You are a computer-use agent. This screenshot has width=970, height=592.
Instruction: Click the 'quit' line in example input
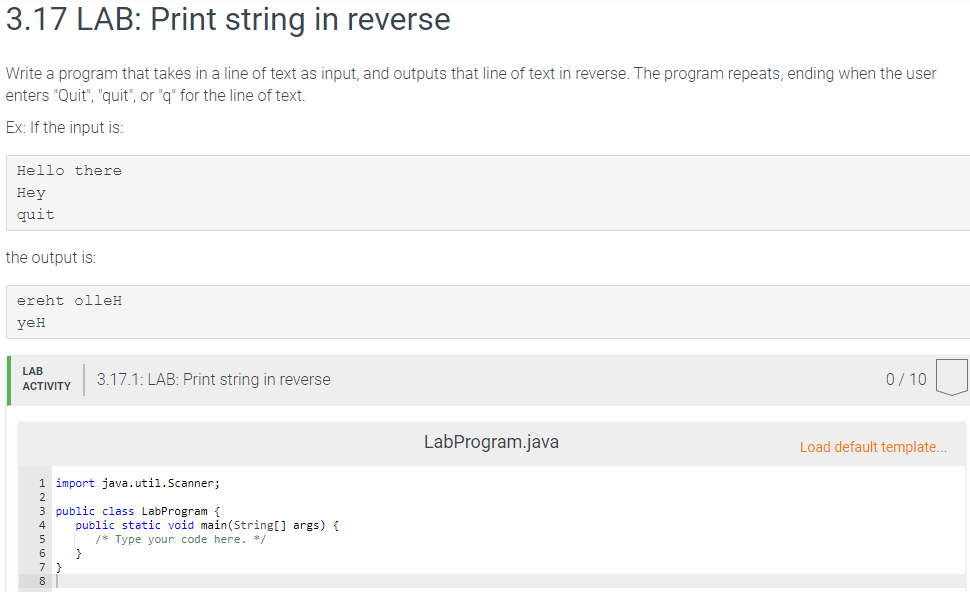coord(35,215)
